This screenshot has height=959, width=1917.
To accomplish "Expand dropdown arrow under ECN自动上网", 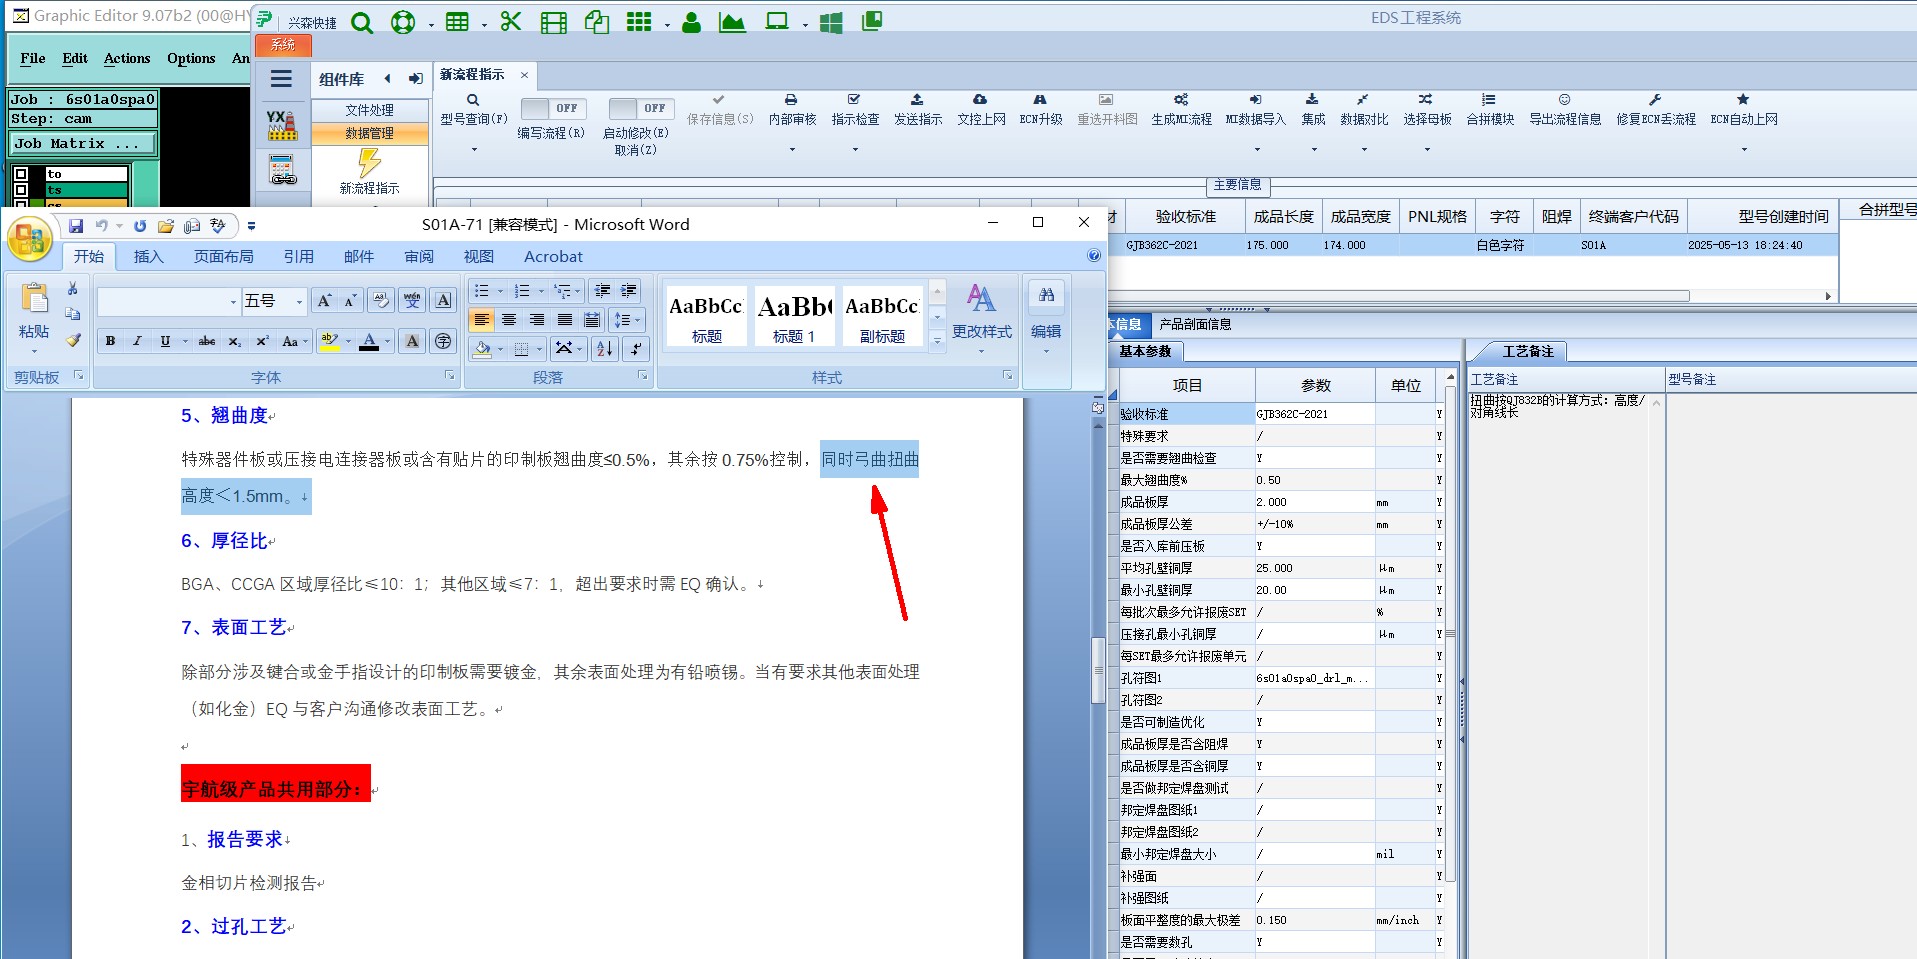I will pos(1744,149).
